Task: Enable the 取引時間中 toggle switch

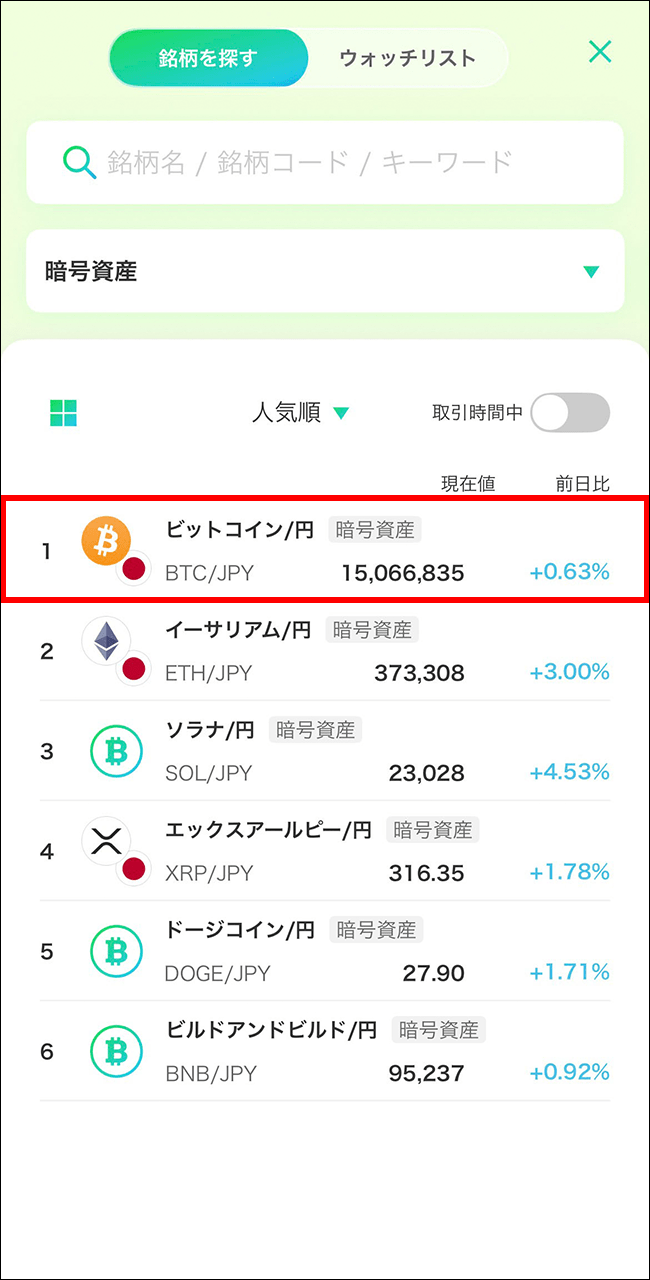Action: (x=569, y=412)
